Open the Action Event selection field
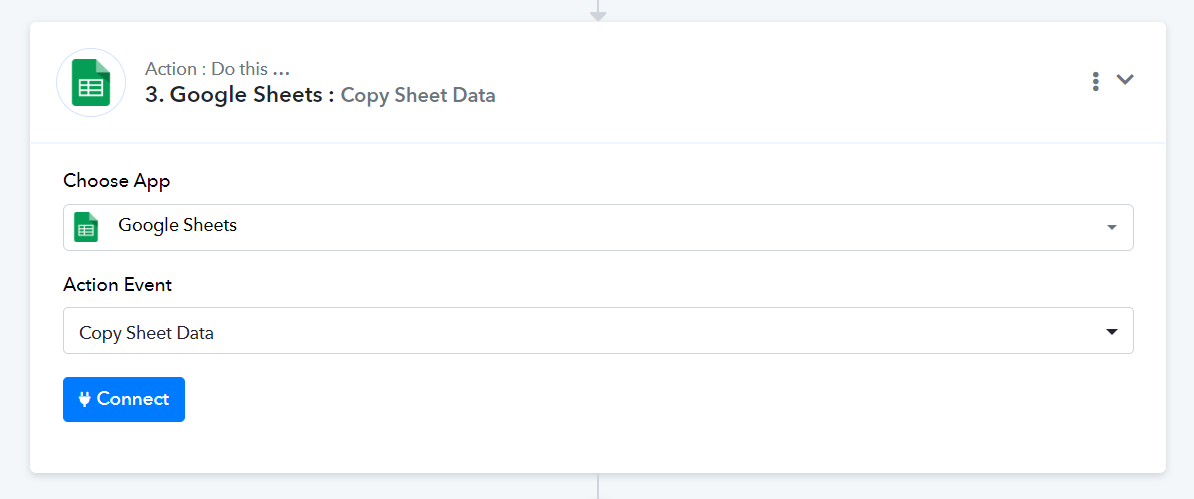1194x499 pixels. point(598,331)
